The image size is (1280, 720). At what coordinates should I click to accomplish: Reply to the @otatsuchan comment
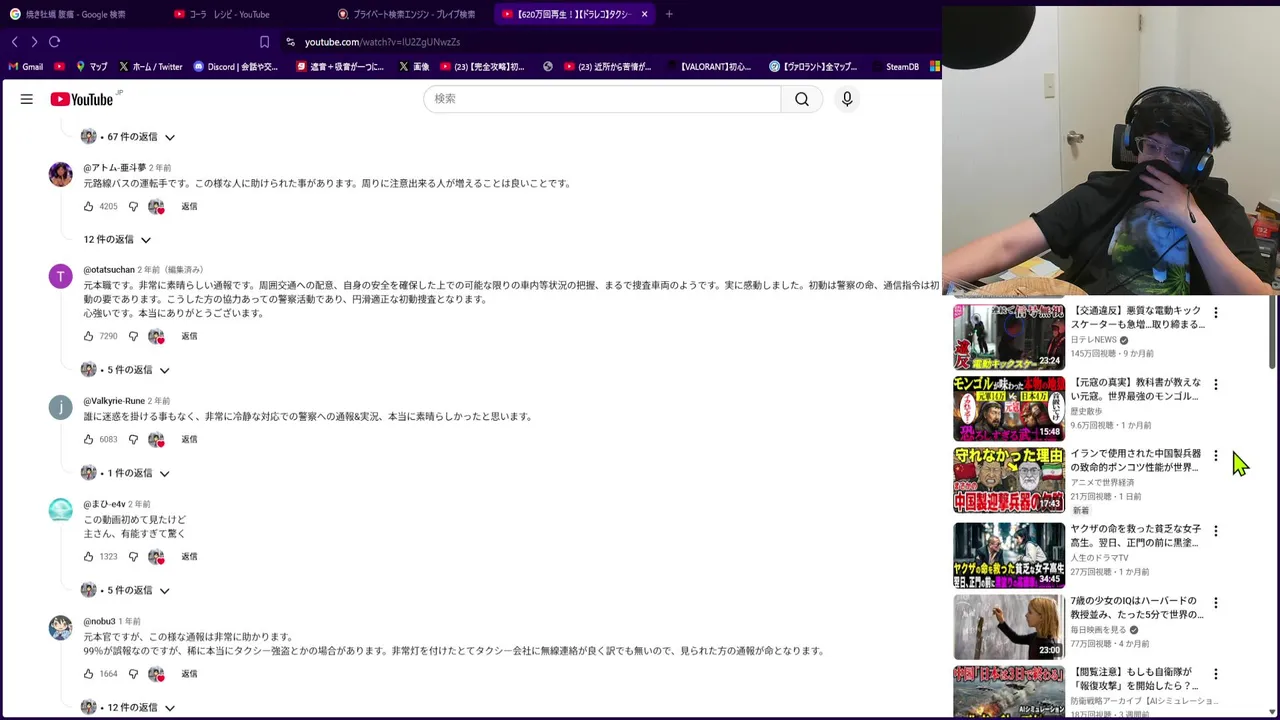[189, 337]
